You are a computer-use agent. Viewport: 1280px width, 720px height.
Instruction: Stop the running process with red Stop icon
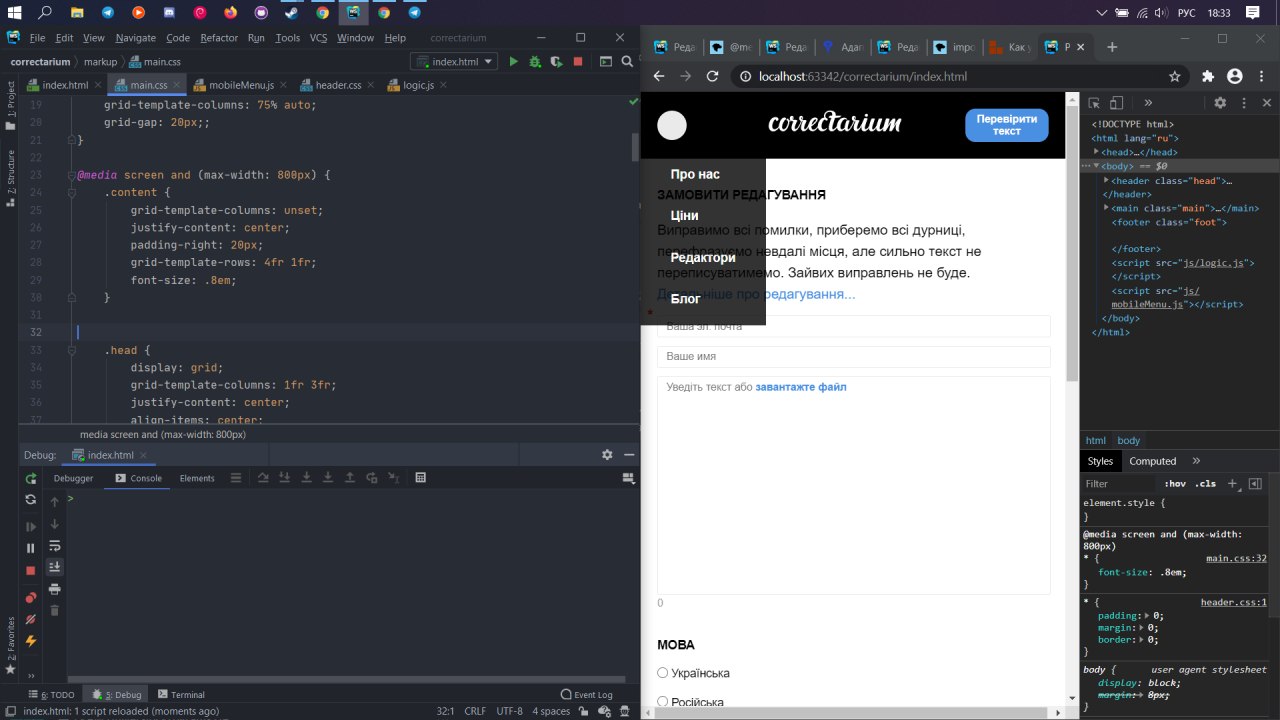(x=578, y=62)
